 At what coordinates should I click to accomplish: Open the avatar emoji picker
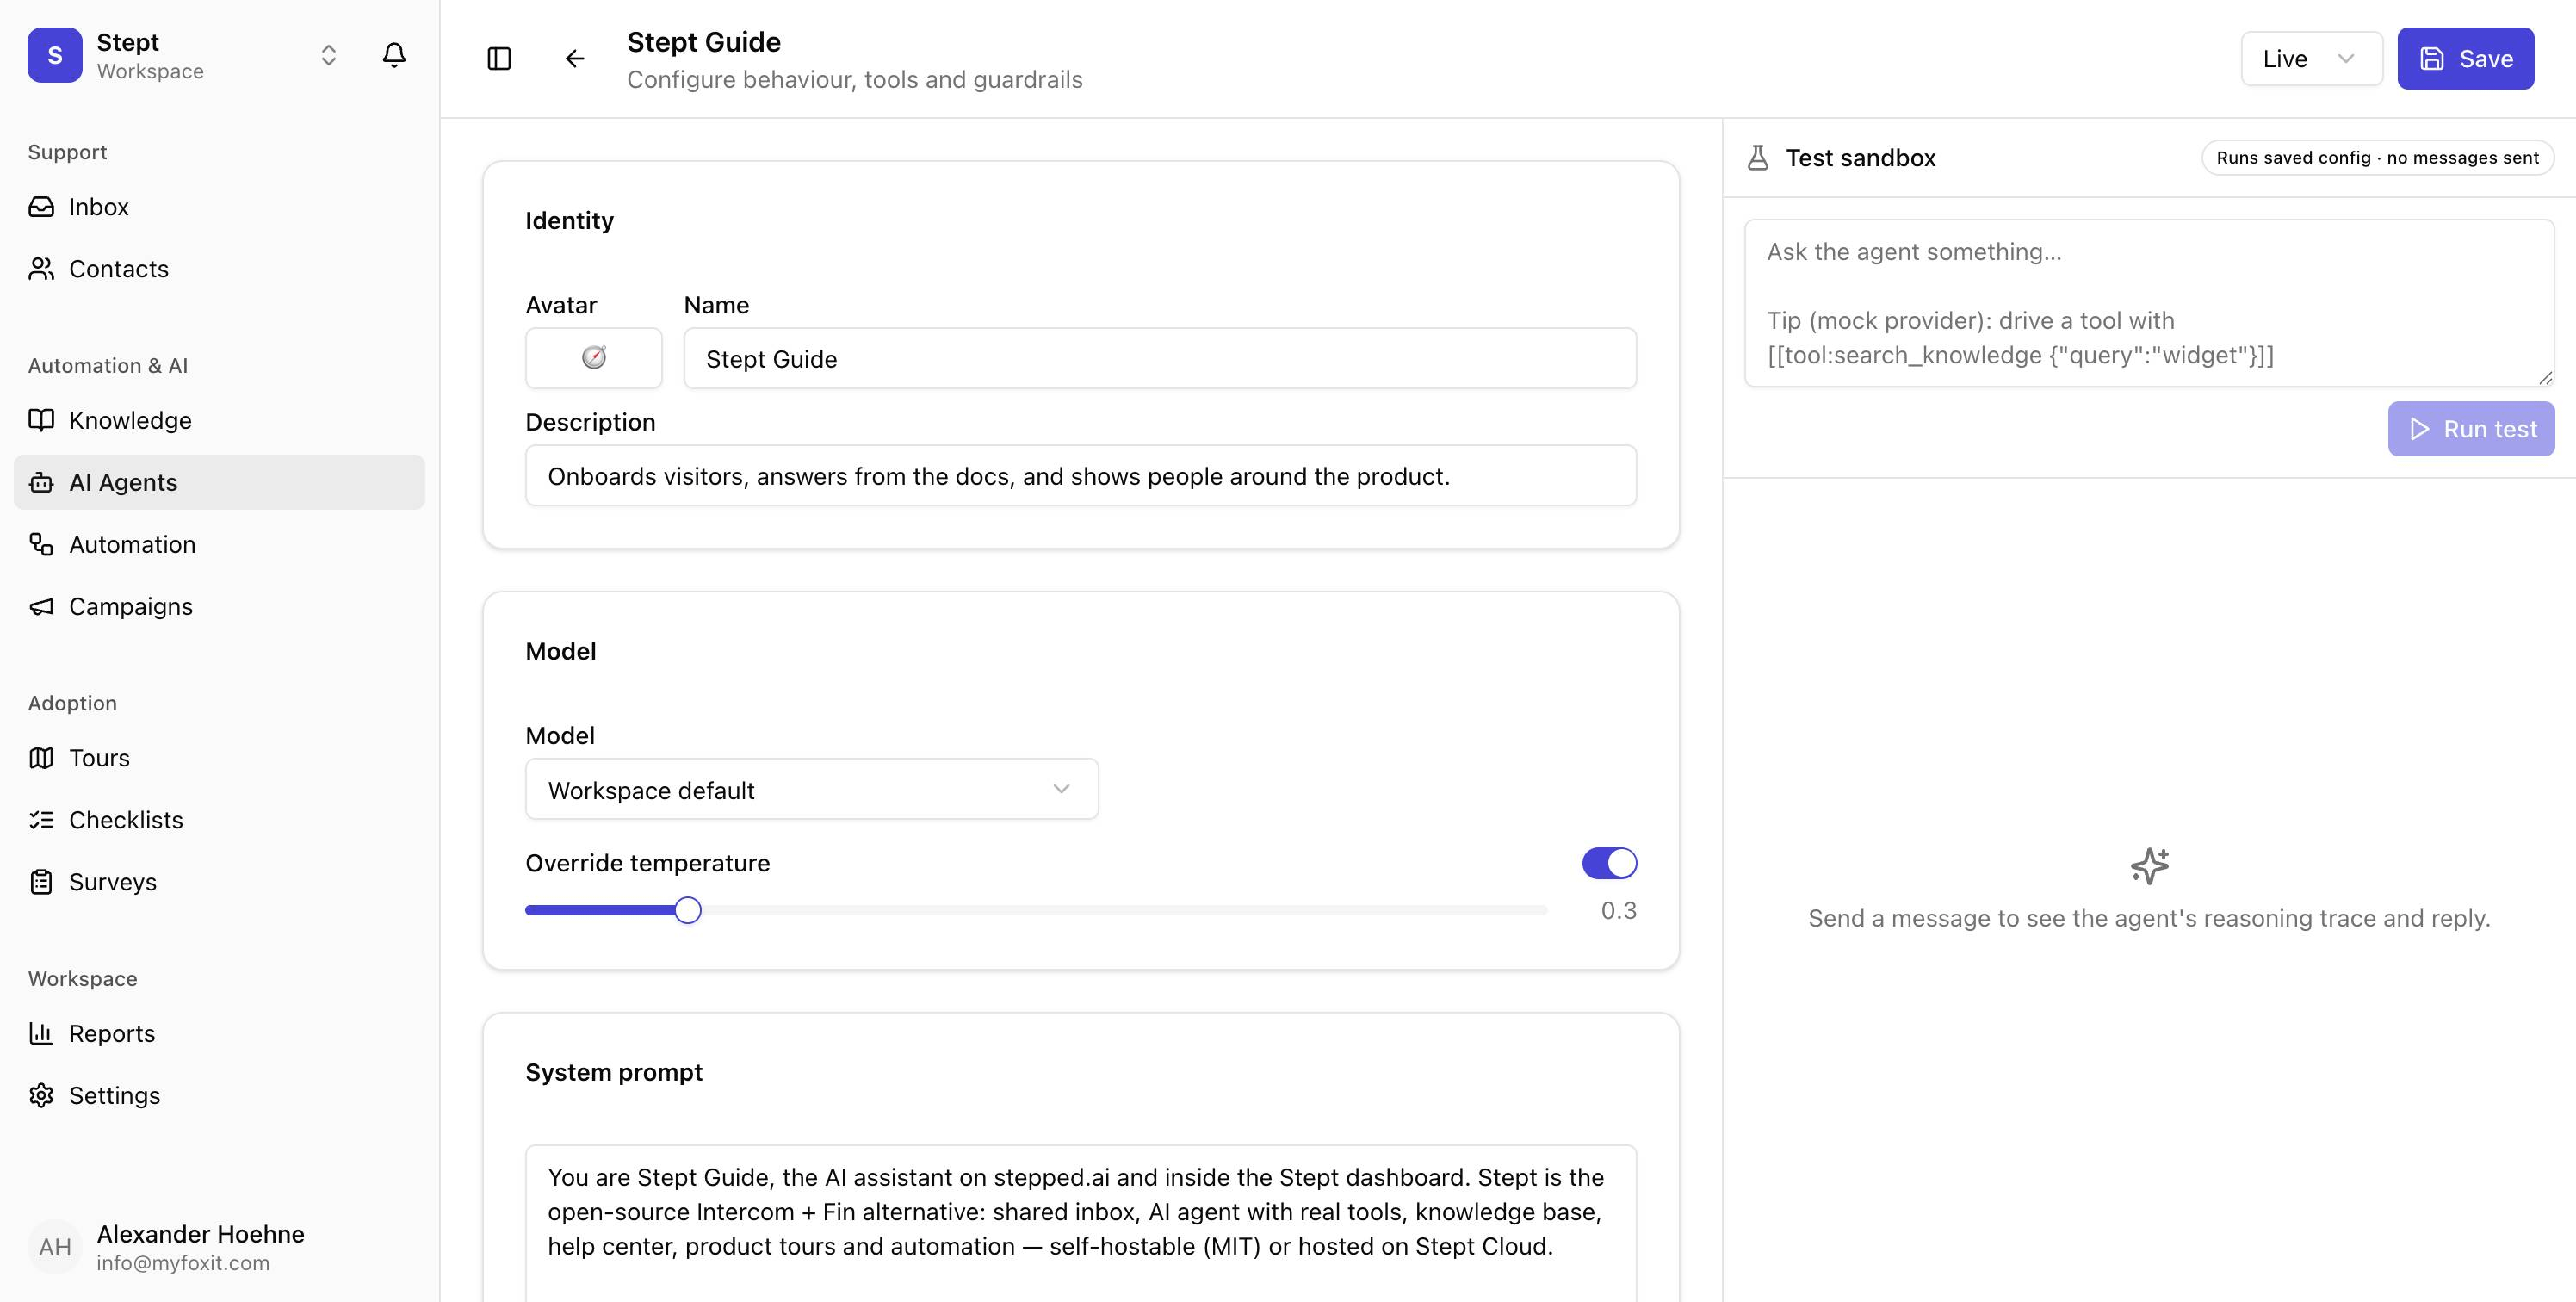tap(594, 358)
